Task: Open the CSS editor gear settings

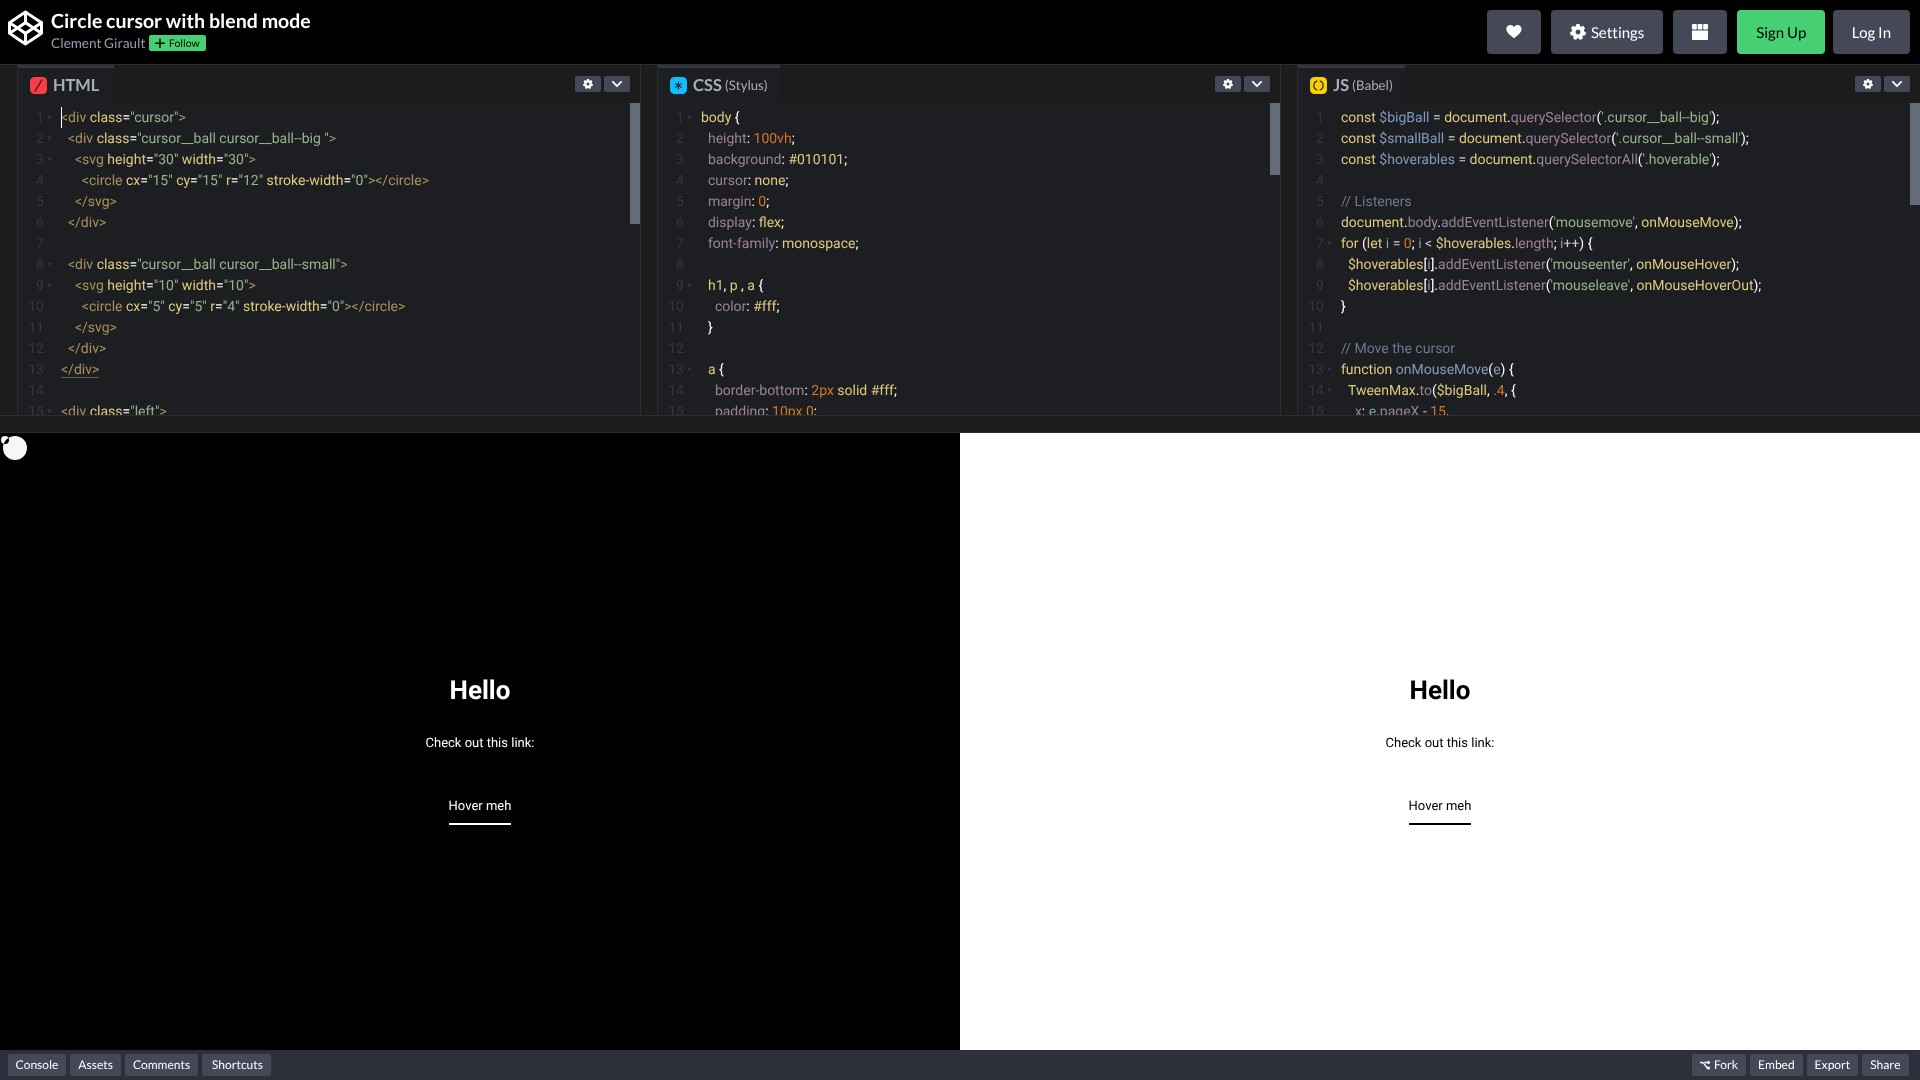Action: (x=1228, y=84)
